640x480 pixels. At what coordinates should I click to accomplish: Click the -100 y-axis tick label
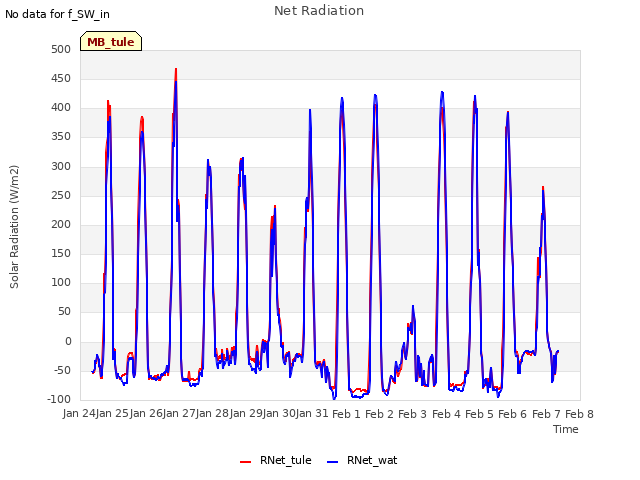59,399
